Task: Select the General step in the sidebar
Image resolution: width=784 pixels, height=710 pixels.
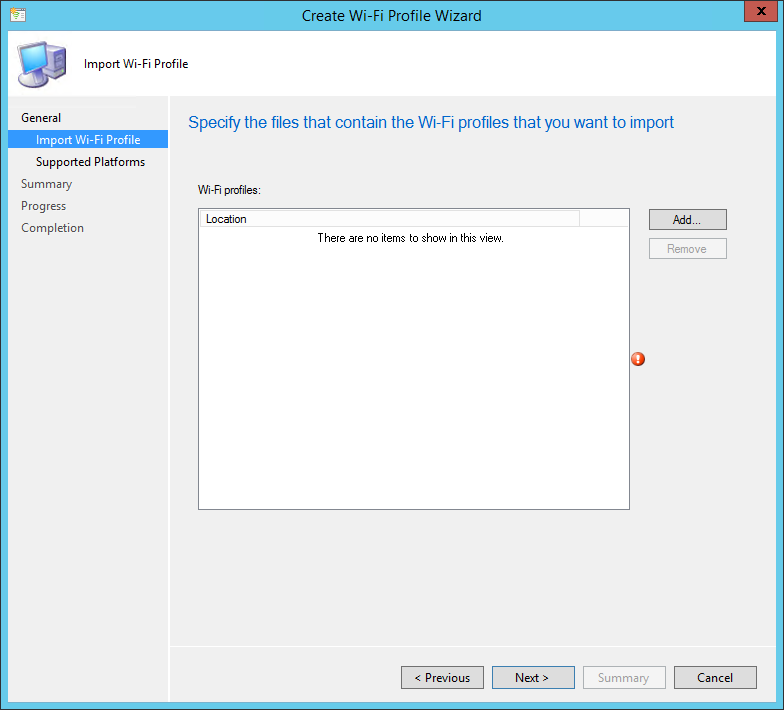Action: (x=41, y=118)
